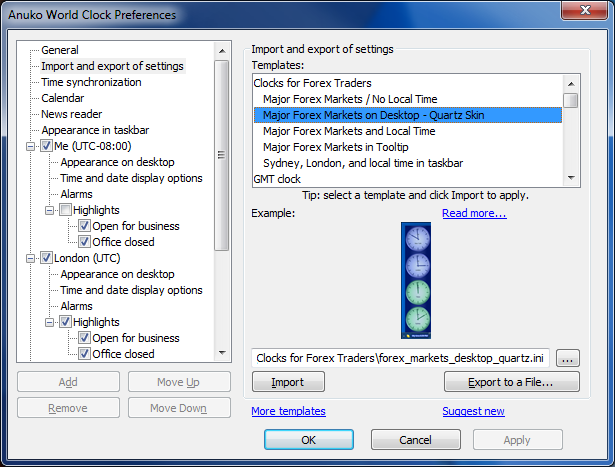Toggle the Me (UTC-08:00) checkbox
The image size is (615, 467).
[47, 146]
